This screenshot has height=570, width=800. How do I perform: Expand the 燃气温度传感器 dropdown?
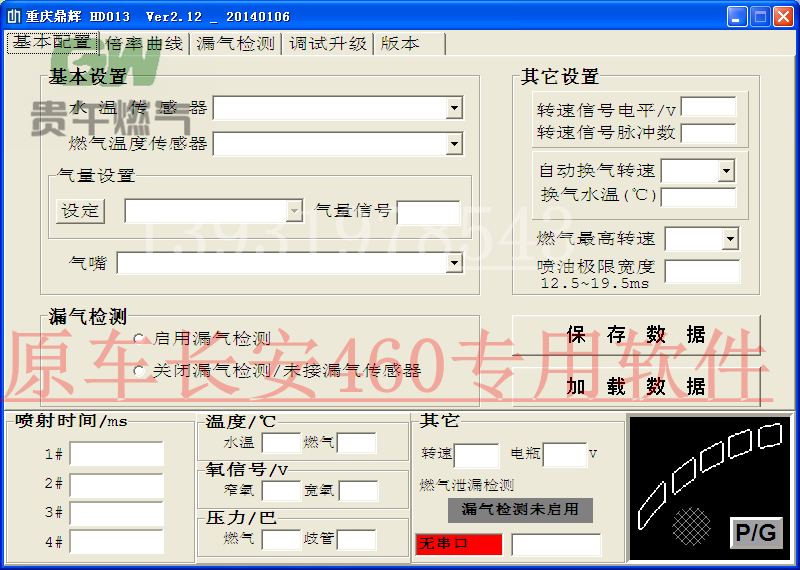pos(454,144)
